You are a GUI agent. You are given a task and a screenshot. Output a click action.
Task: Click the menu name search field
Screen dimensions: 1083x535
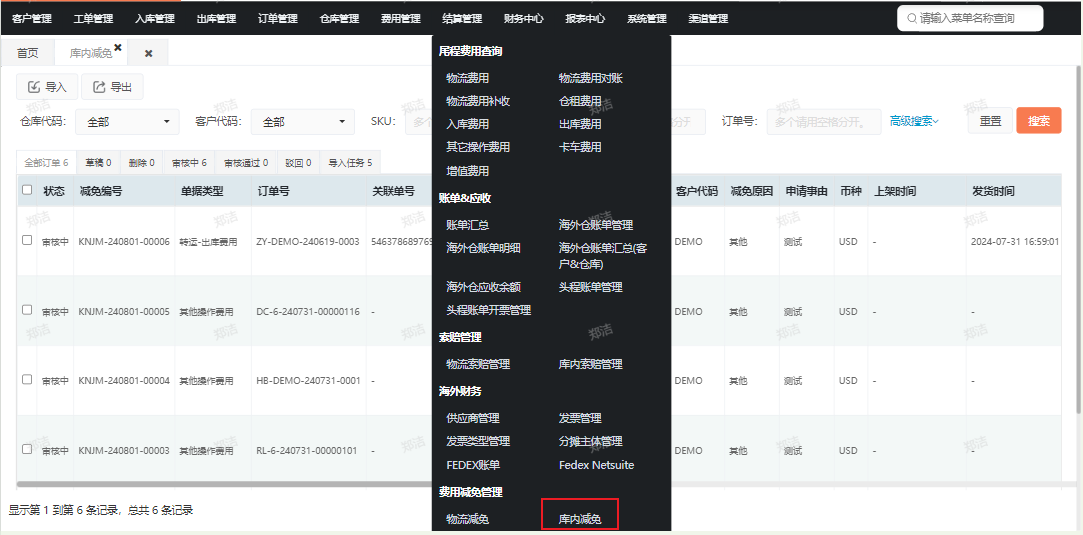tap(970, 19)
